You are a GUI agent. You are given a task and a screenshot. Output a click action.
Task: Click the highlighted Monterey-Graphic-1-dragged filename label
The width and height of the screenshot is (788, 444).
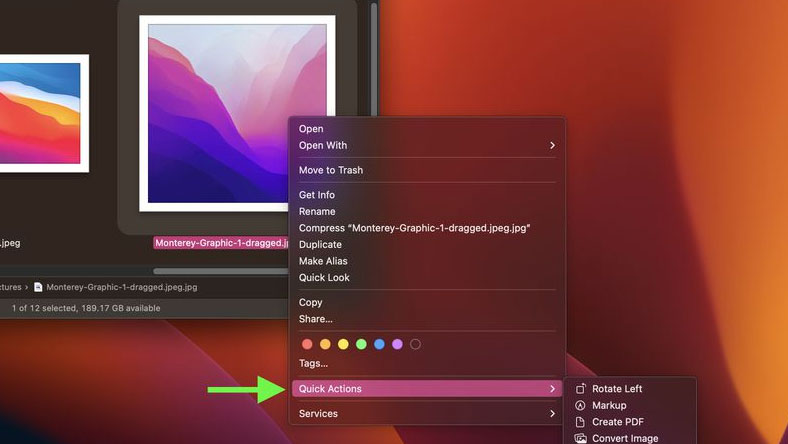221,243
